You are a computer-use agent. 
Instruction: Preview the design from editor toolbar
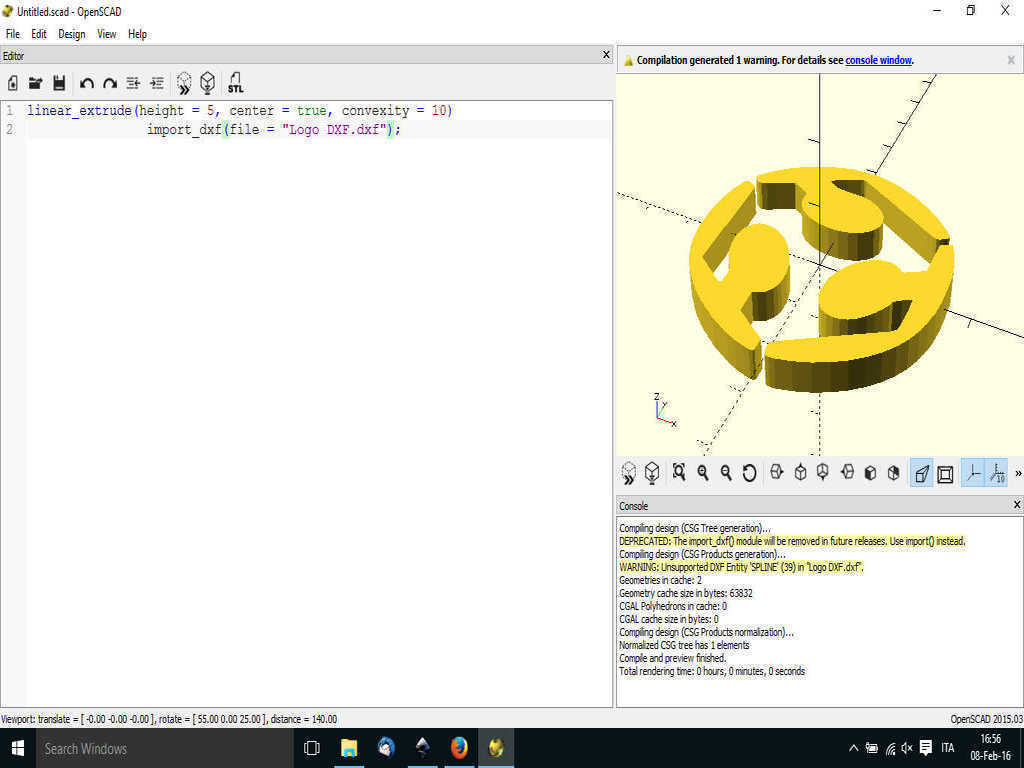184,83
